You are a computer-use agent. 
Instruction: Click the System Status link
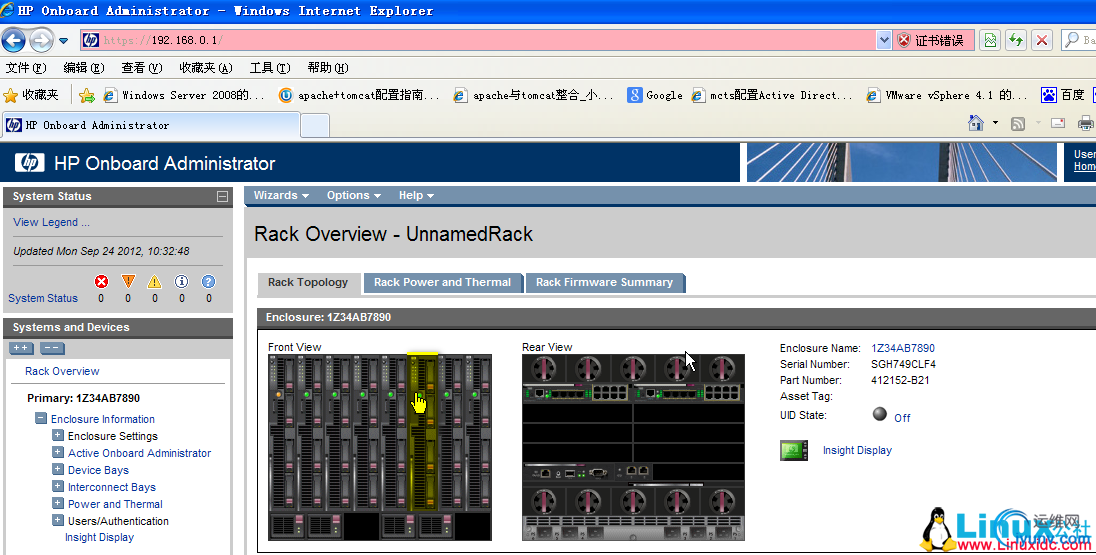[x=43, y=298]
